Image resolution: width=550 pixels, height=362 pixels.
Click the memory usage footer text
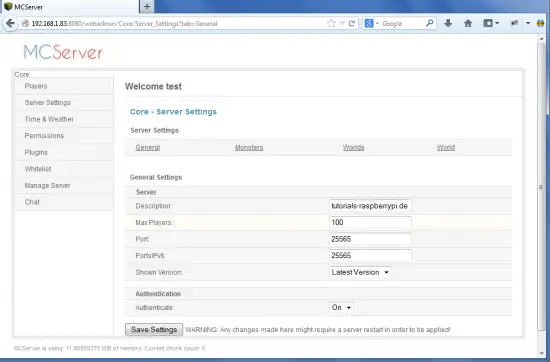click(109, 348)
